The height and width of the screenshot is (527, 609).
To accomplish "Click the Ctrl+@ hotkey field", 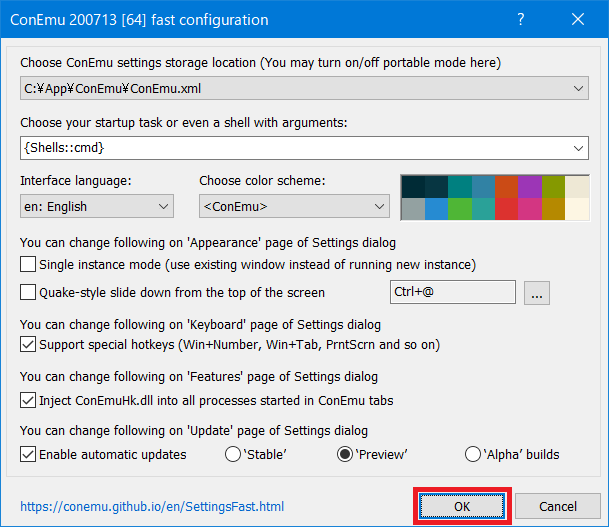I will 453,292.
